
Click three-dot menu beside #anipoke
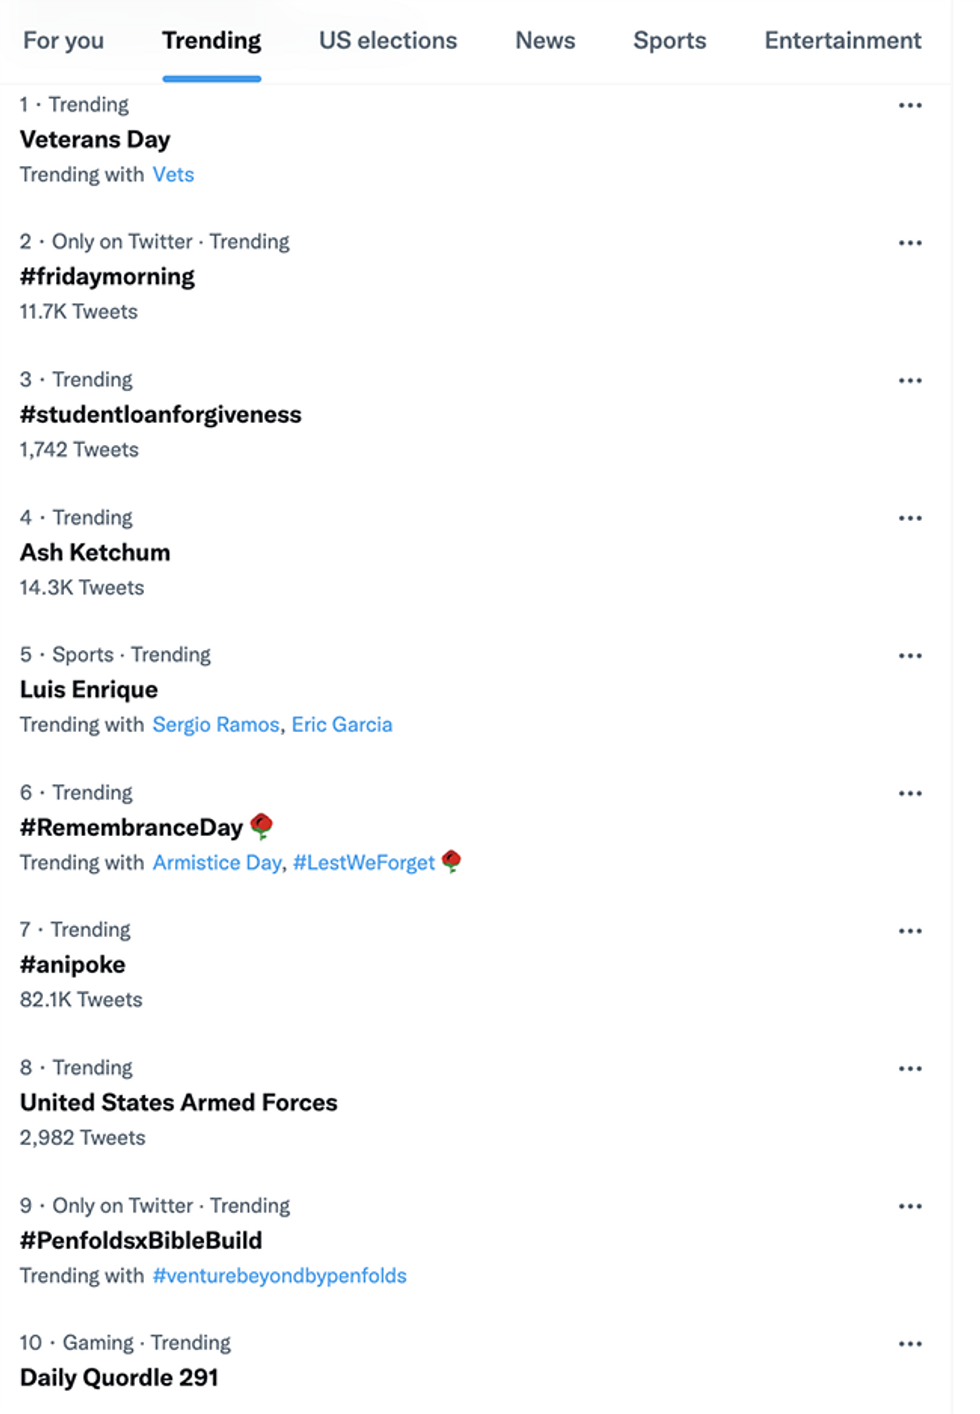[x=910, y=931]
